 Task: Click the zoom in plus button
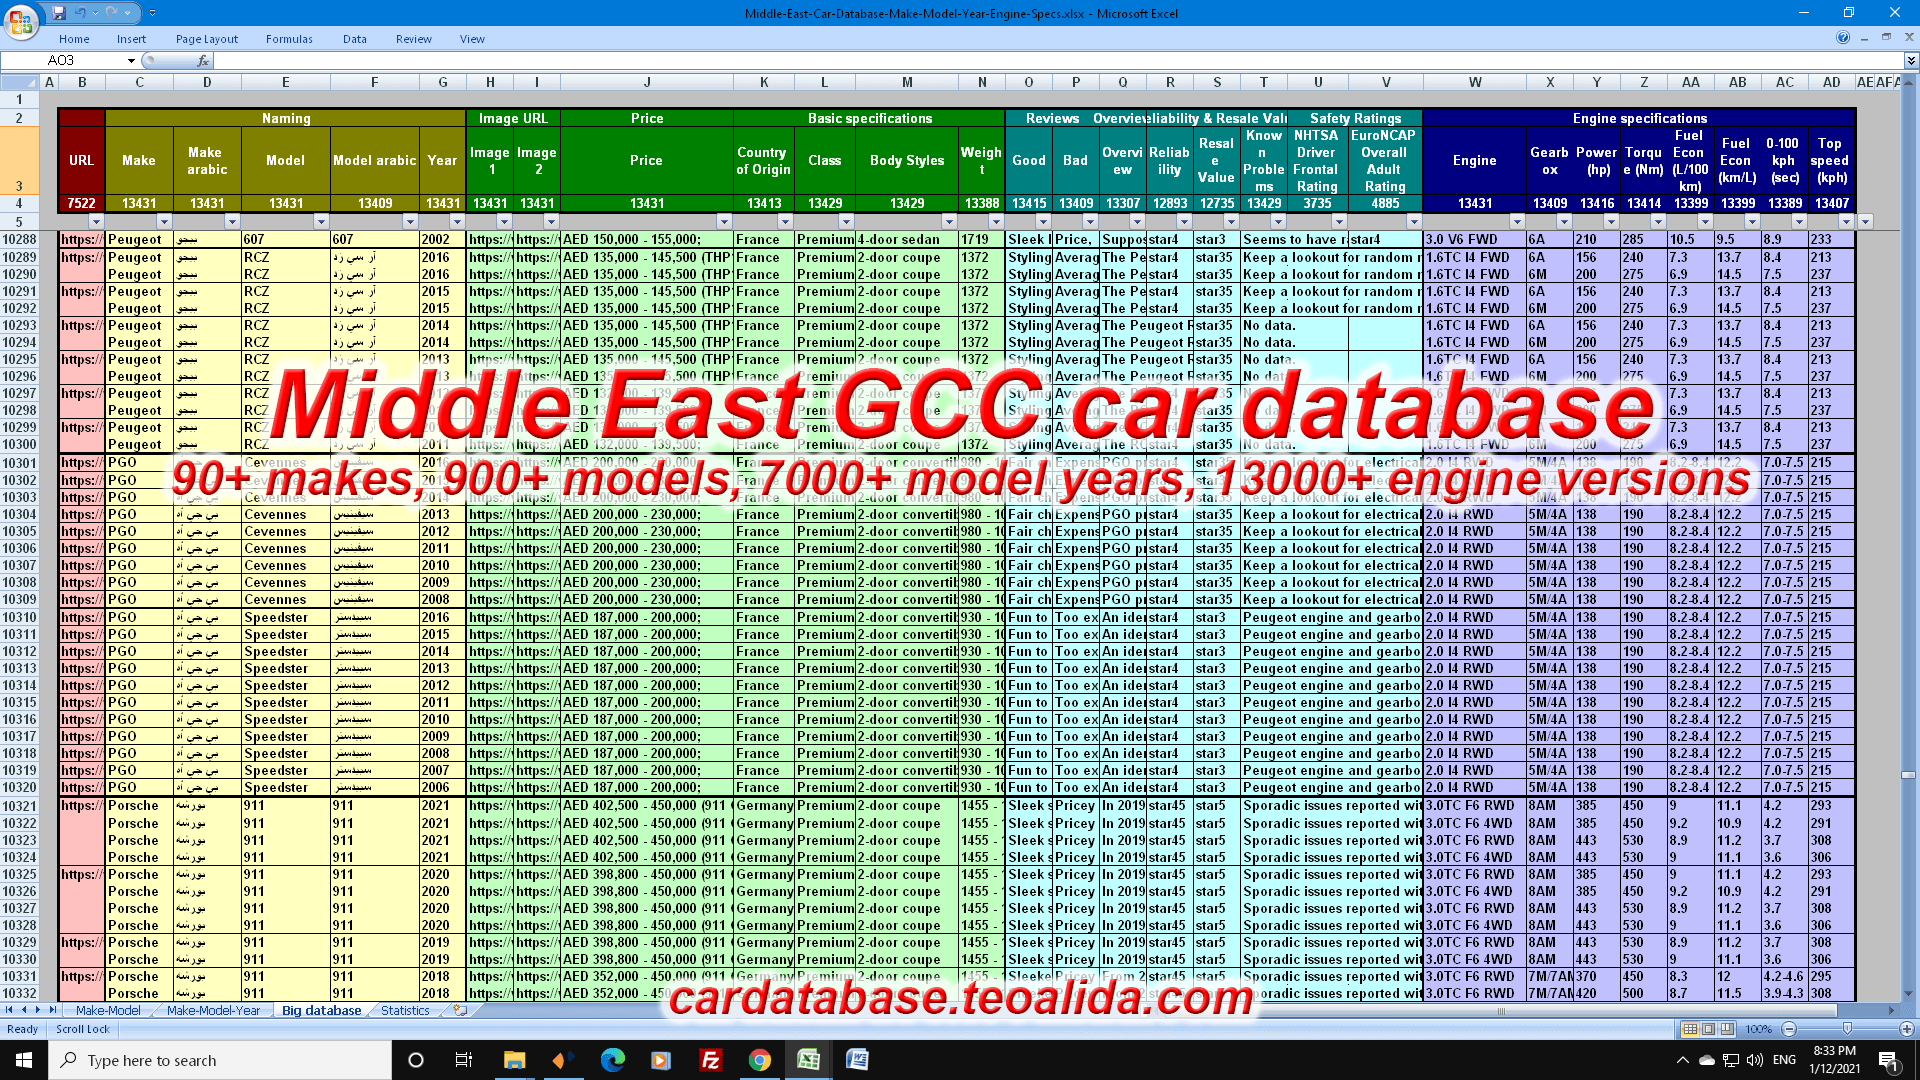tap(1906, 1029)
